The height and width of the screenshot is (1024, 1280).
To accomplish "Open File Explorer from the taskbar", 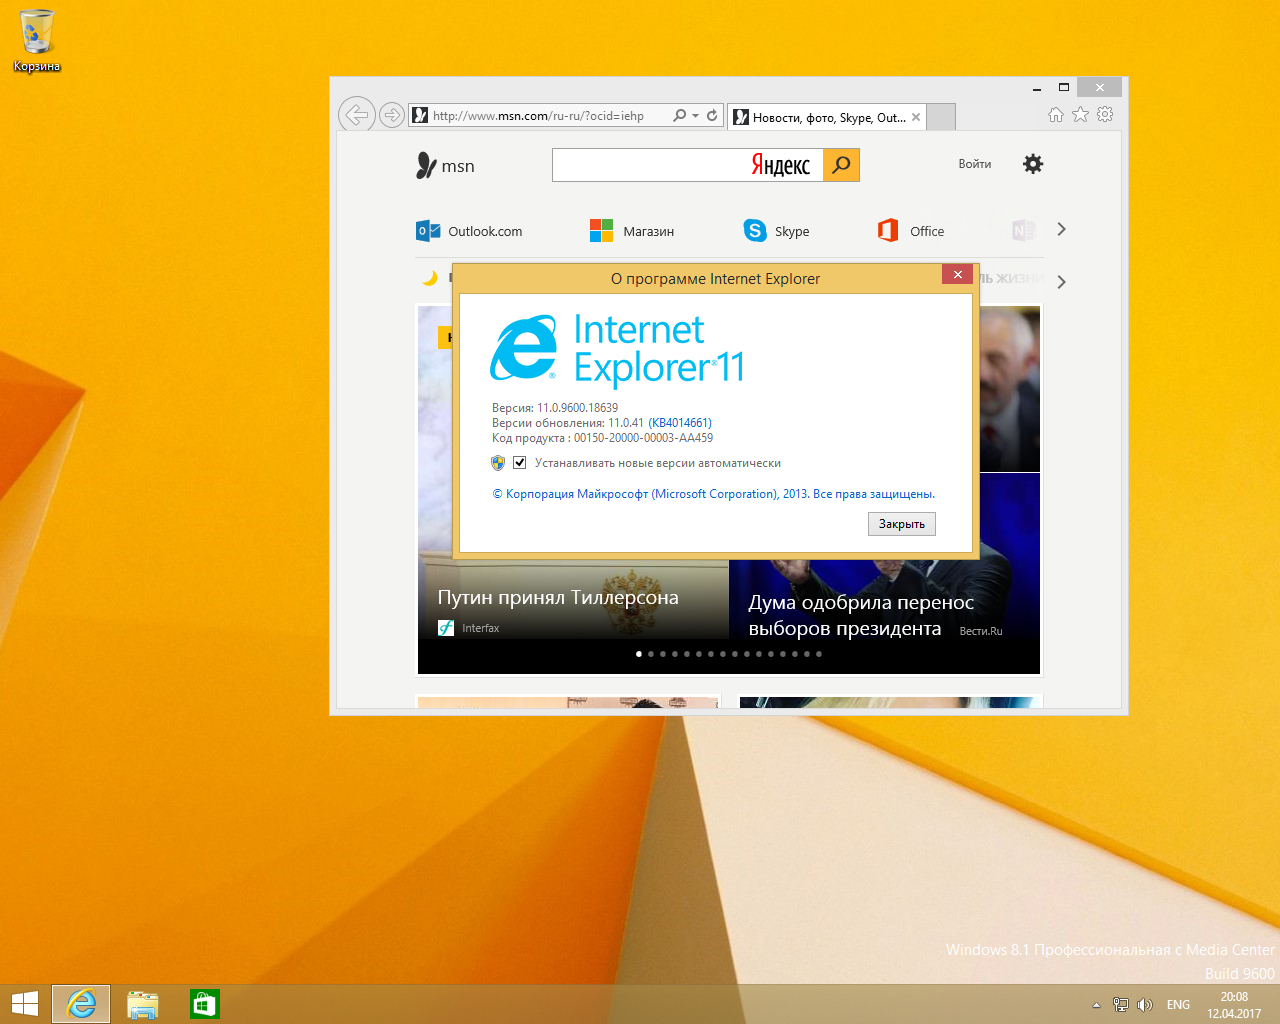I will click(143, 1004).
